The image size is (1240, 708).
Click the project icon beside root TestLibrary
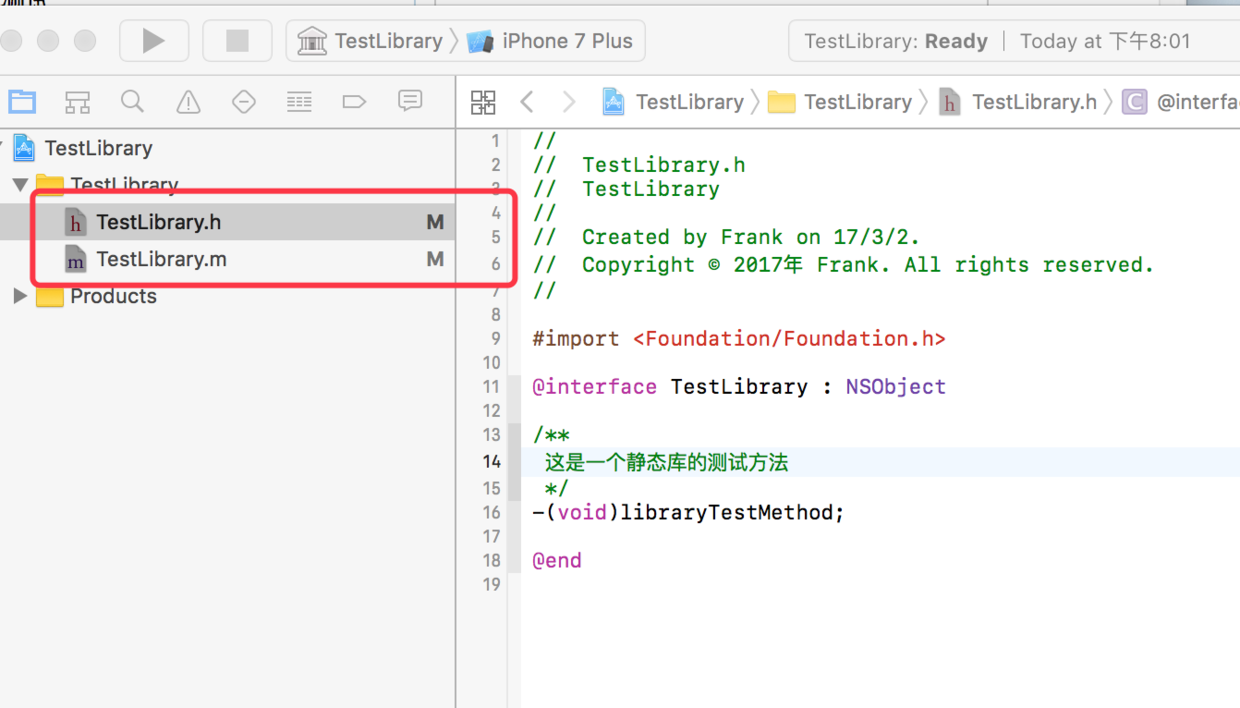[x=23, y=148]
